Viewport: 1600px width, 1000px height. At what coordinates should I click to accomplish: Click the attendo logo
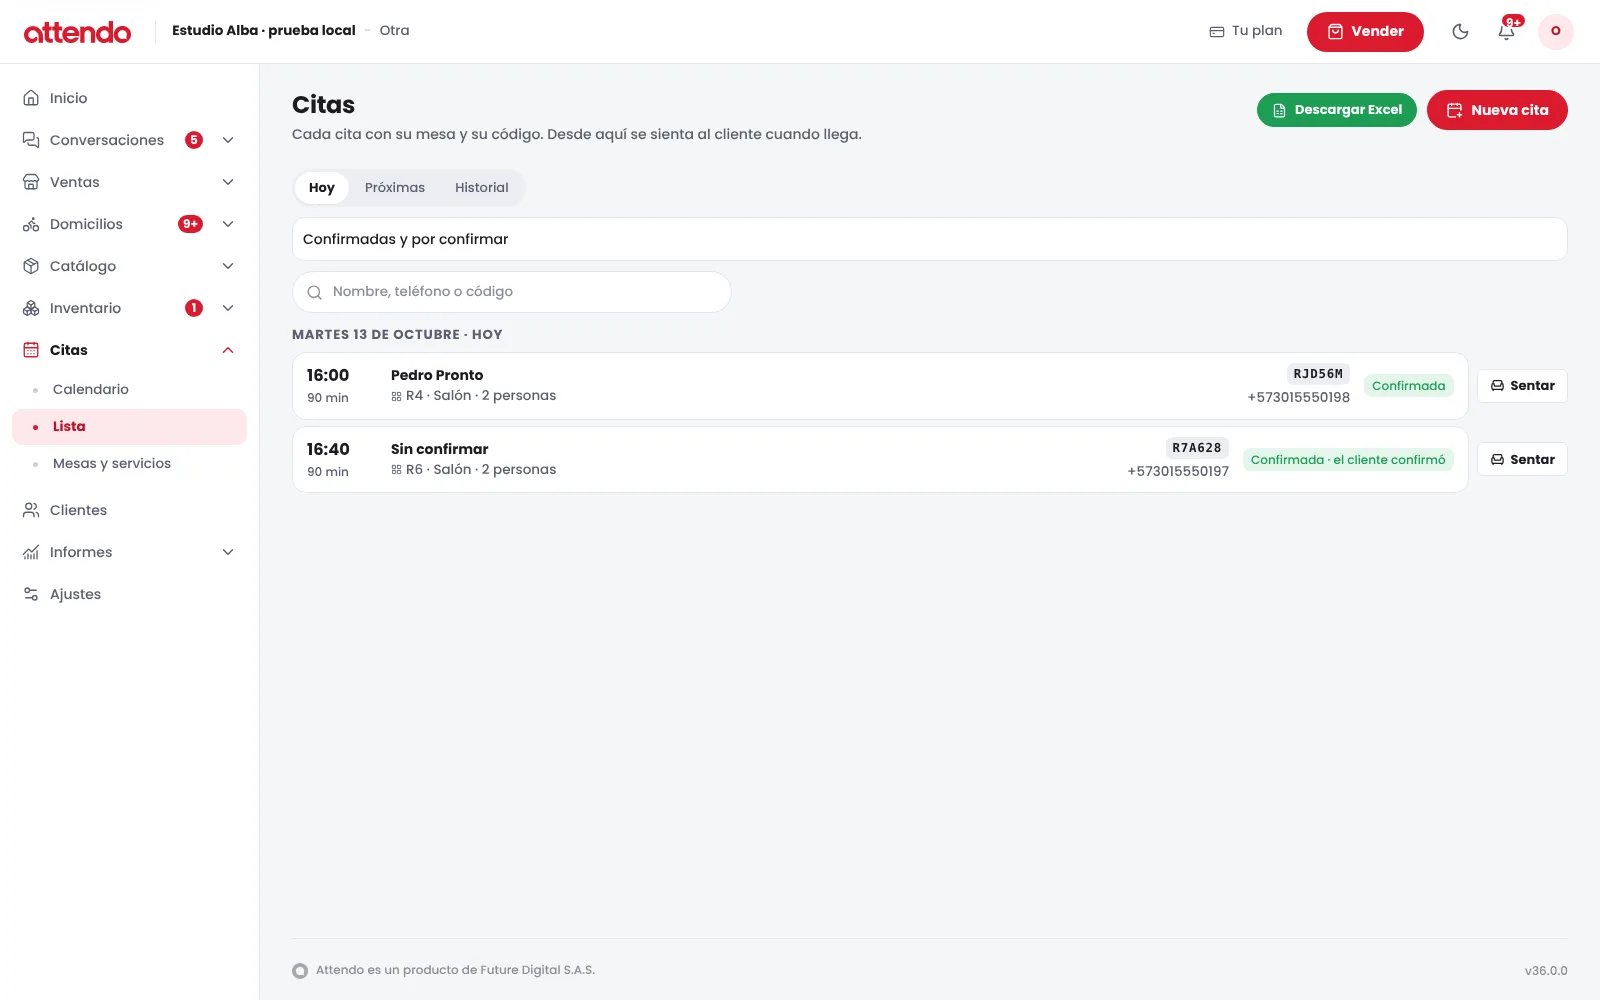[x=77, y=32]
